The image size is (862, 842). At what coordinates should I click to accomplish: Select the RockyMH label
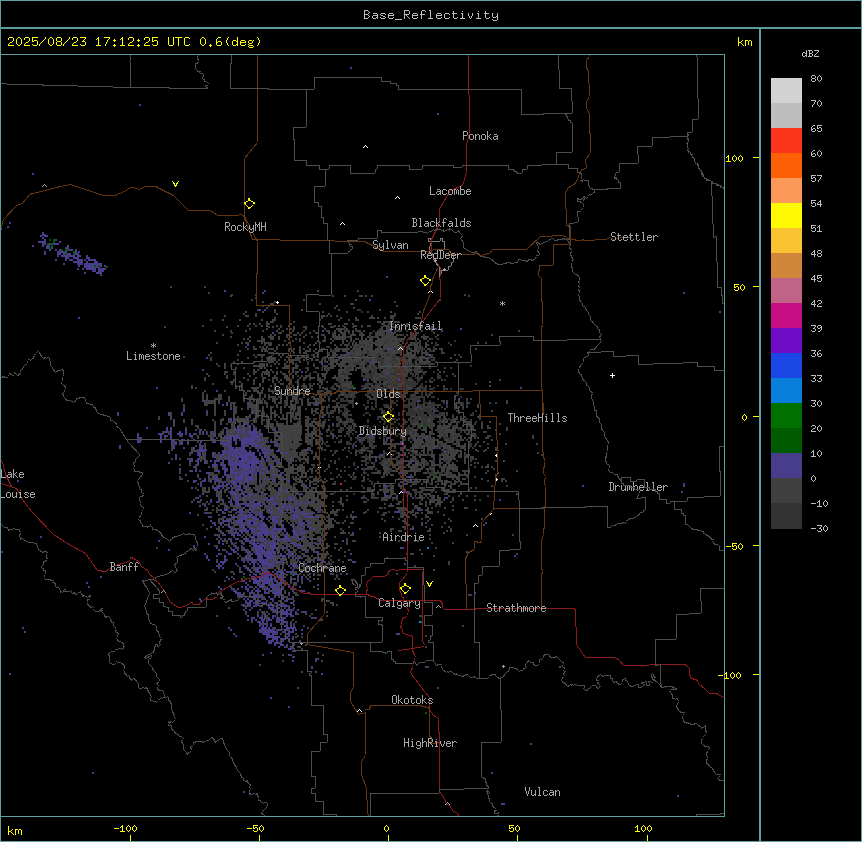(245, 226)
